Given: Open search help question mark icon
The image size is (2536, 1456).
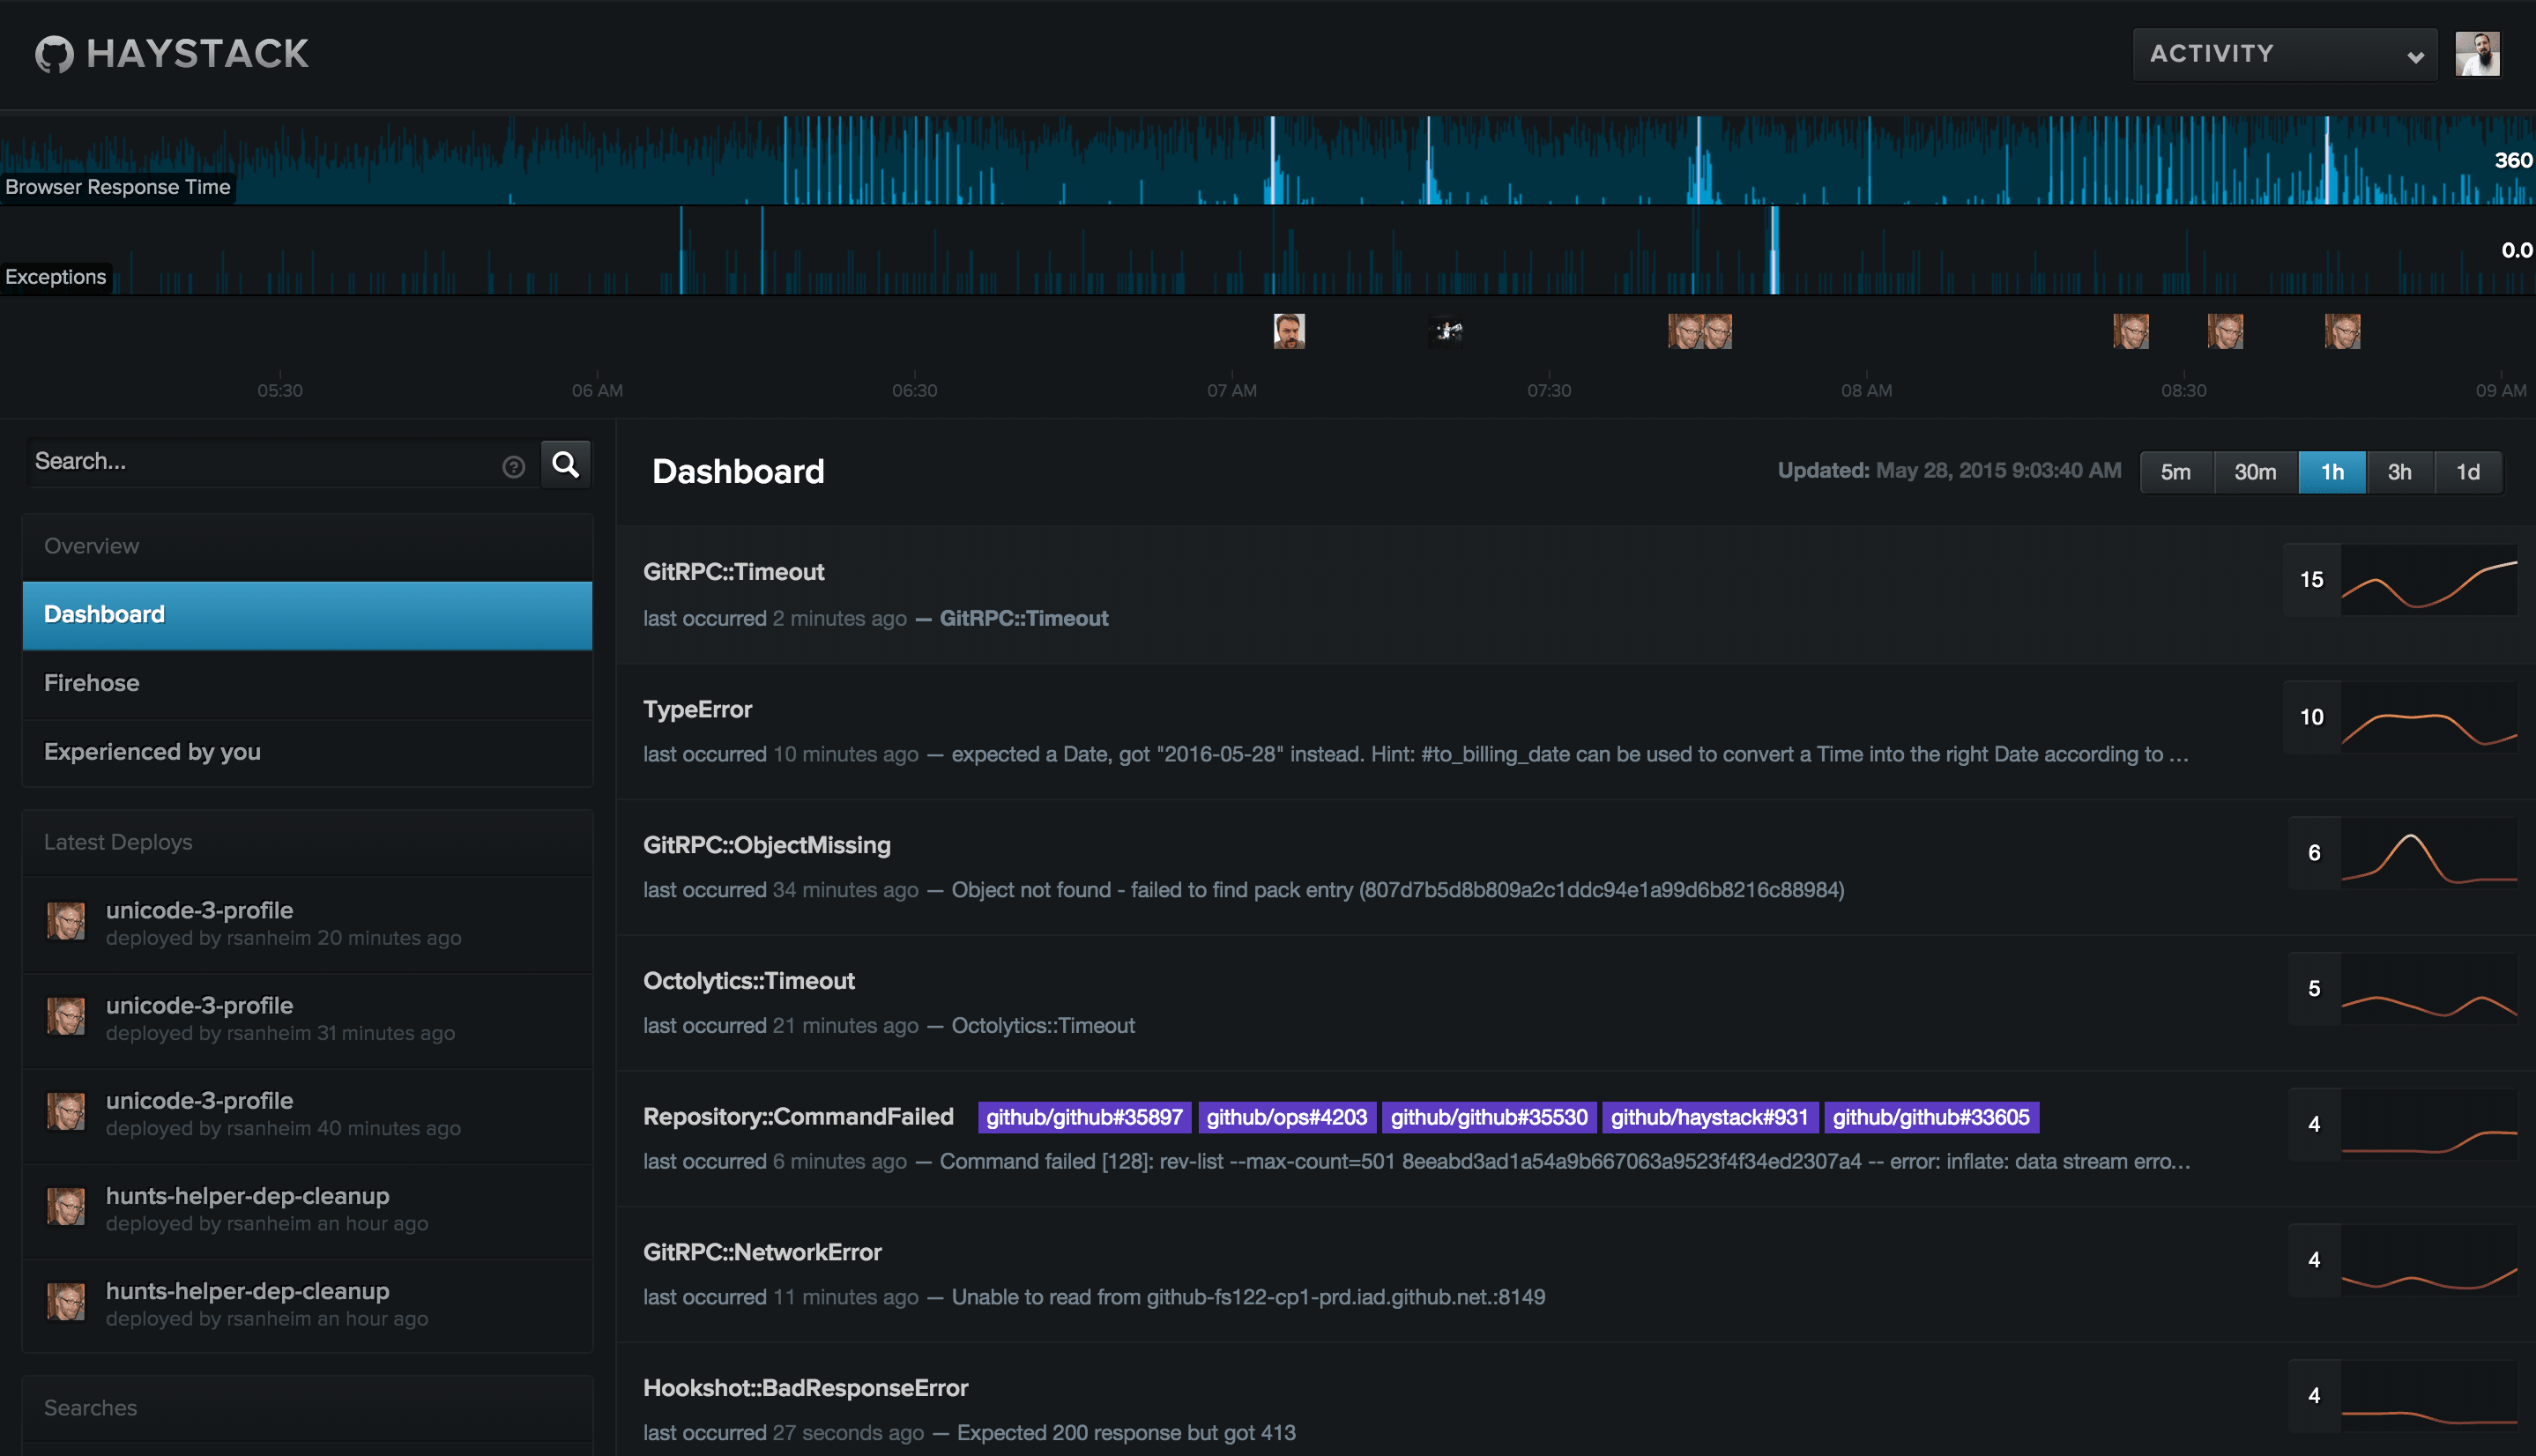Looking at the screenshot, I should (514, 467).
